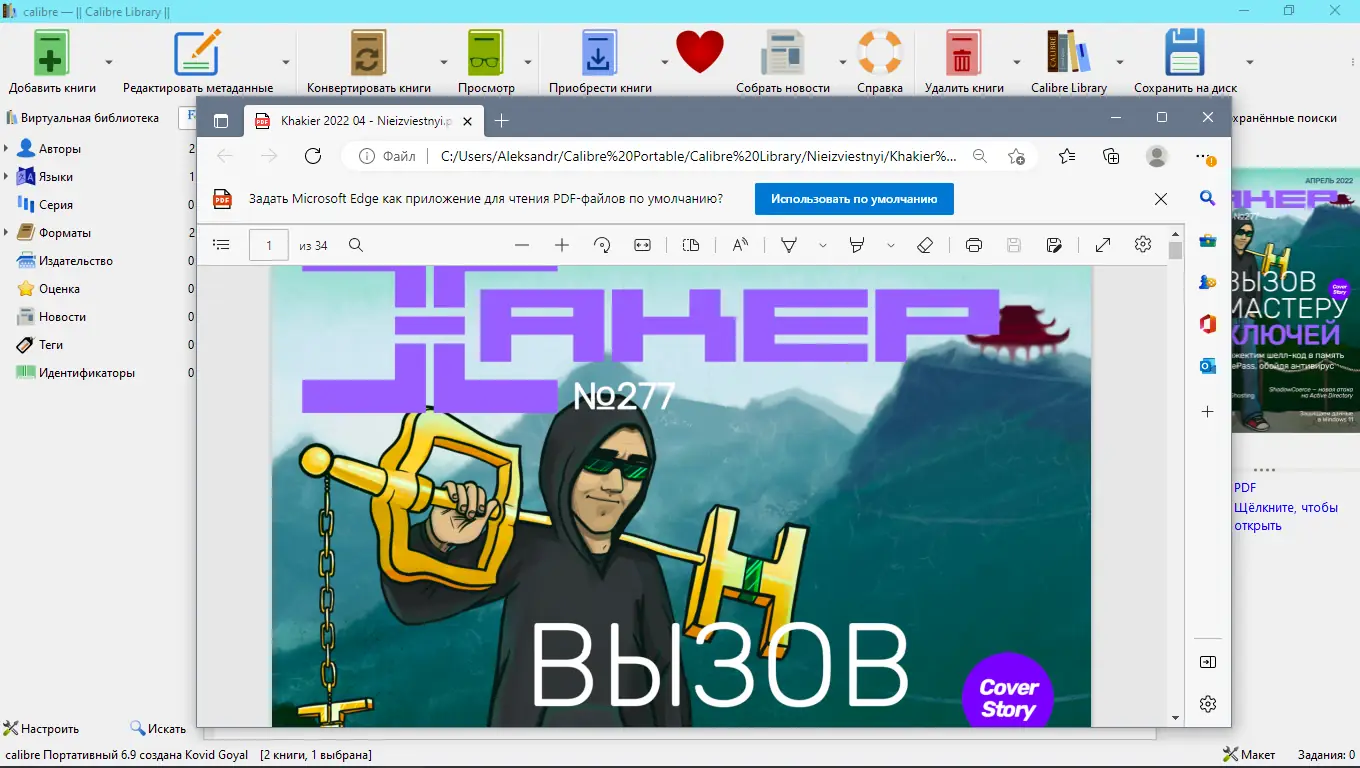The image size is (1360, 768).
Task: Click the PDF search magnifier icon
Action: tap(355, 245)
